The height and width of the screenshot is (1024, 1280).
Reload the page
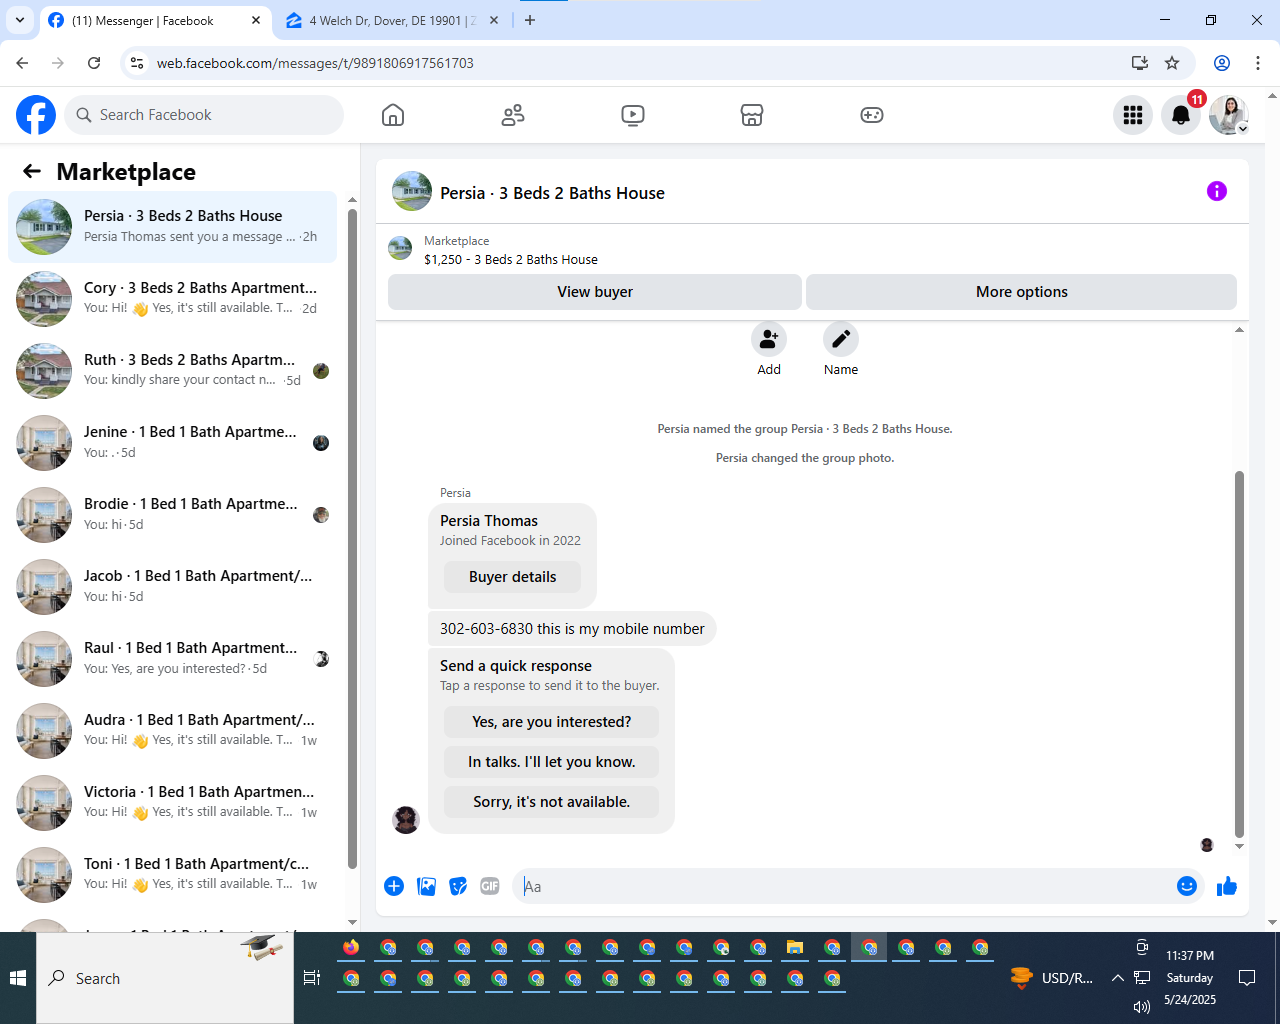coord(94,63)
